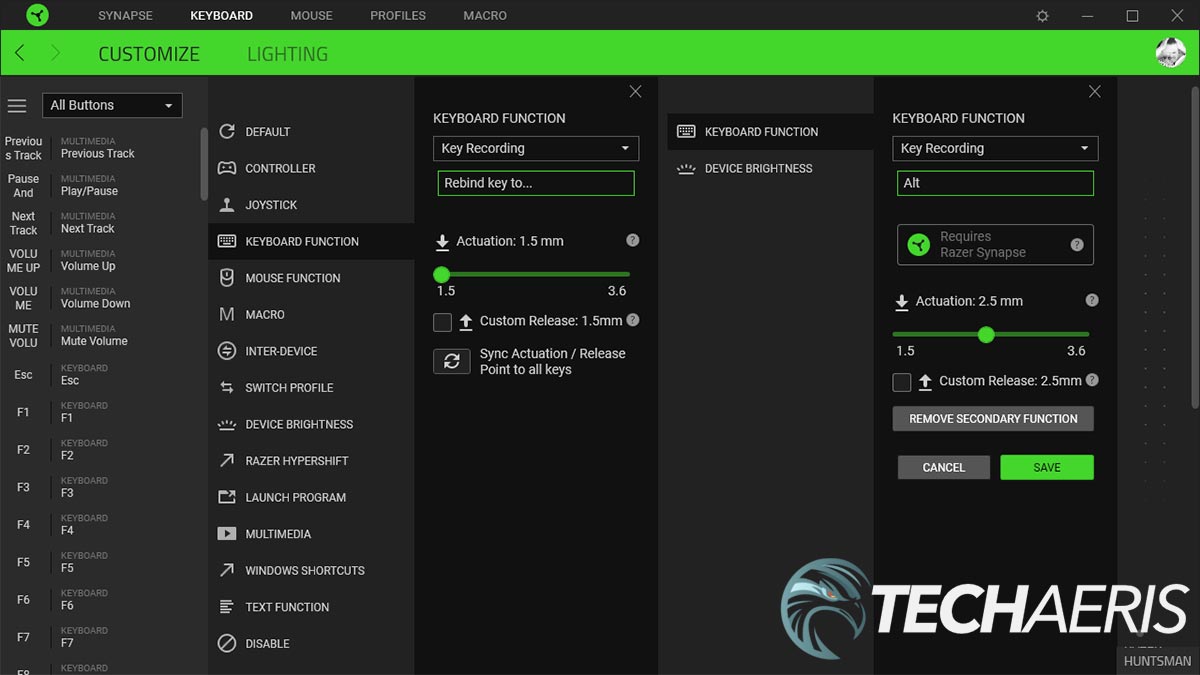Select the Razer Hypershift icon
Image resolution: width=1200 pixels, height=675 pixels.
pyautogui.click(x=227, y=460)
